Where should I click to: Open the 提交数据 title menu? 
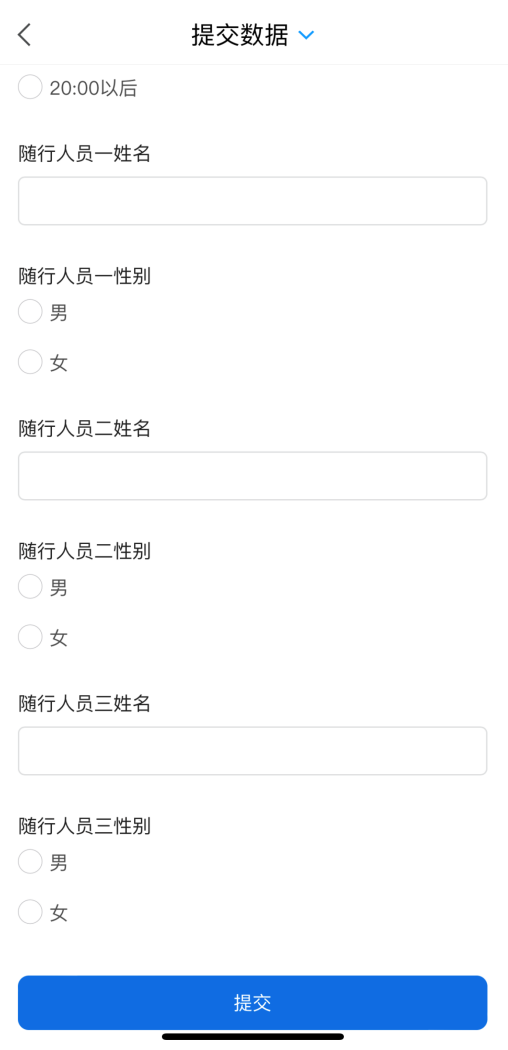pyautogui.click(x=240, y=35)
